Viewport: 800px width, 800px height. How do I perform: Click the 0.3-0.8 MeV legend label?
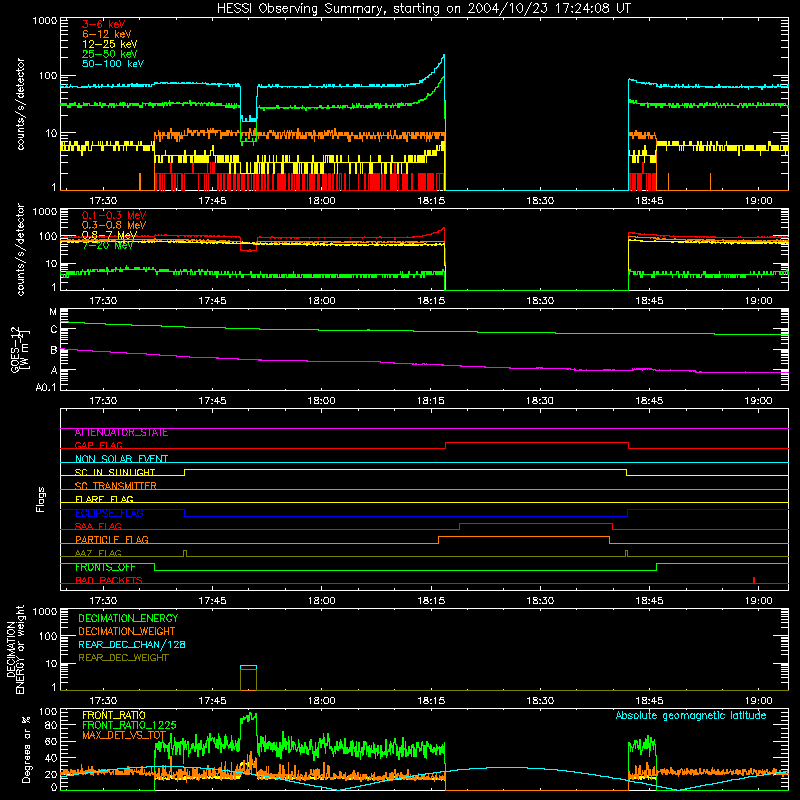point(114,225)
